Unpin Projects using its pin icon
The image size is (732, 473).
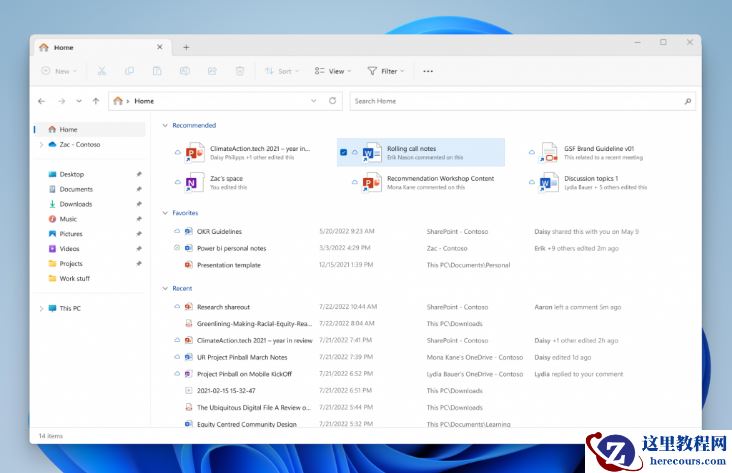[139, 264]
